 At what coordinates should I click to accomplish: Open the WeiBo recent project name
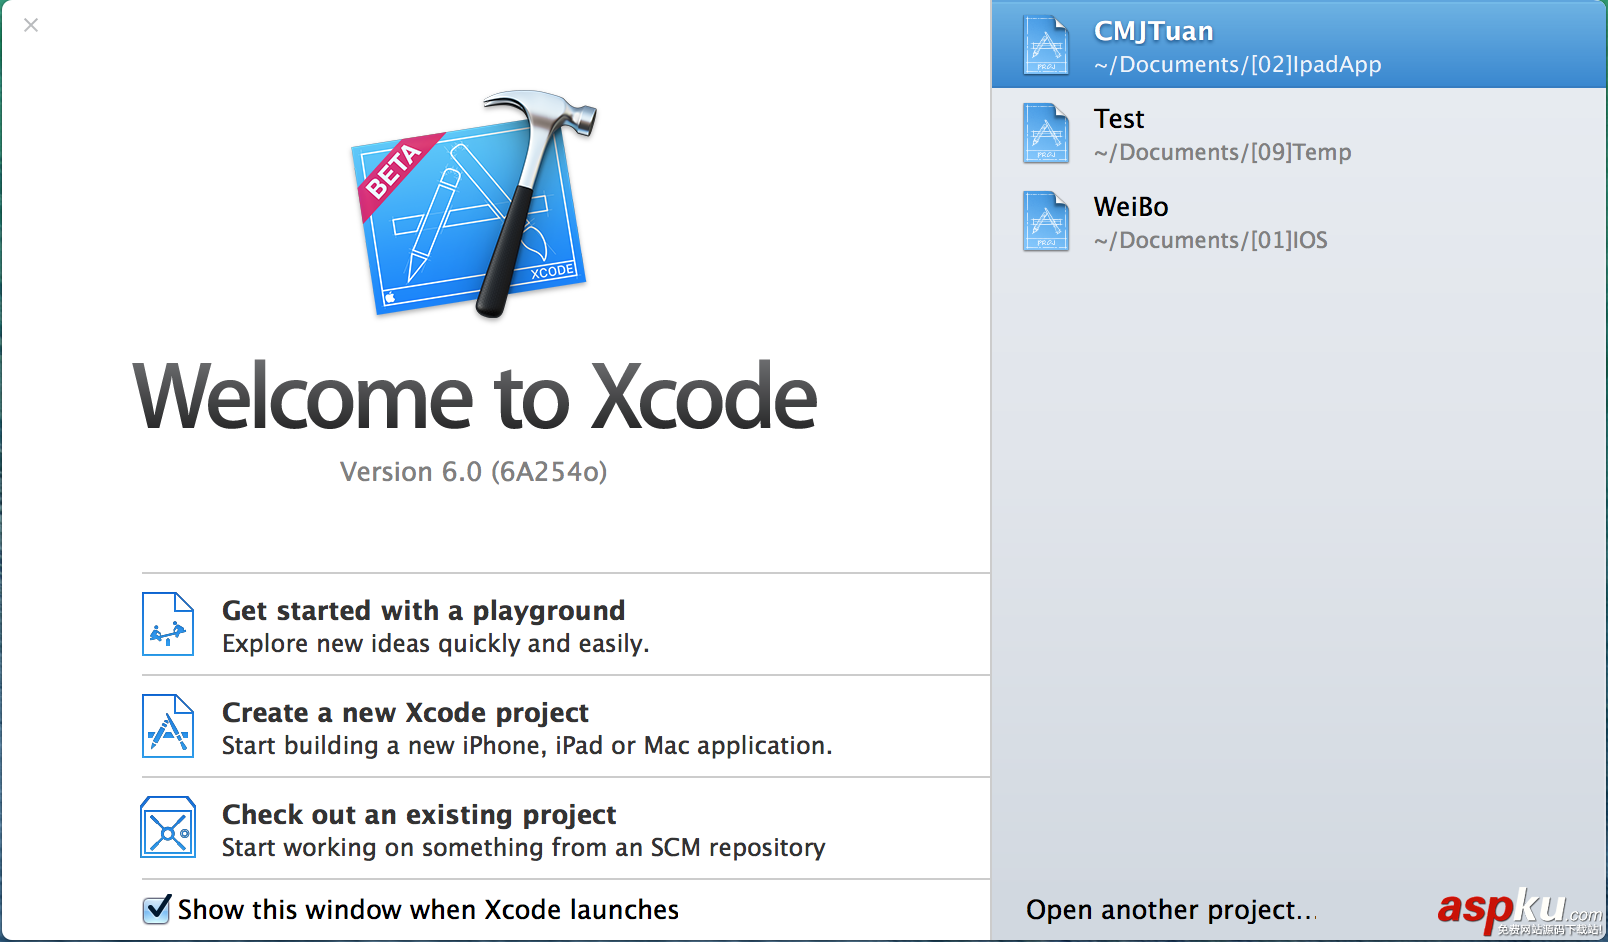(1131, 207)
